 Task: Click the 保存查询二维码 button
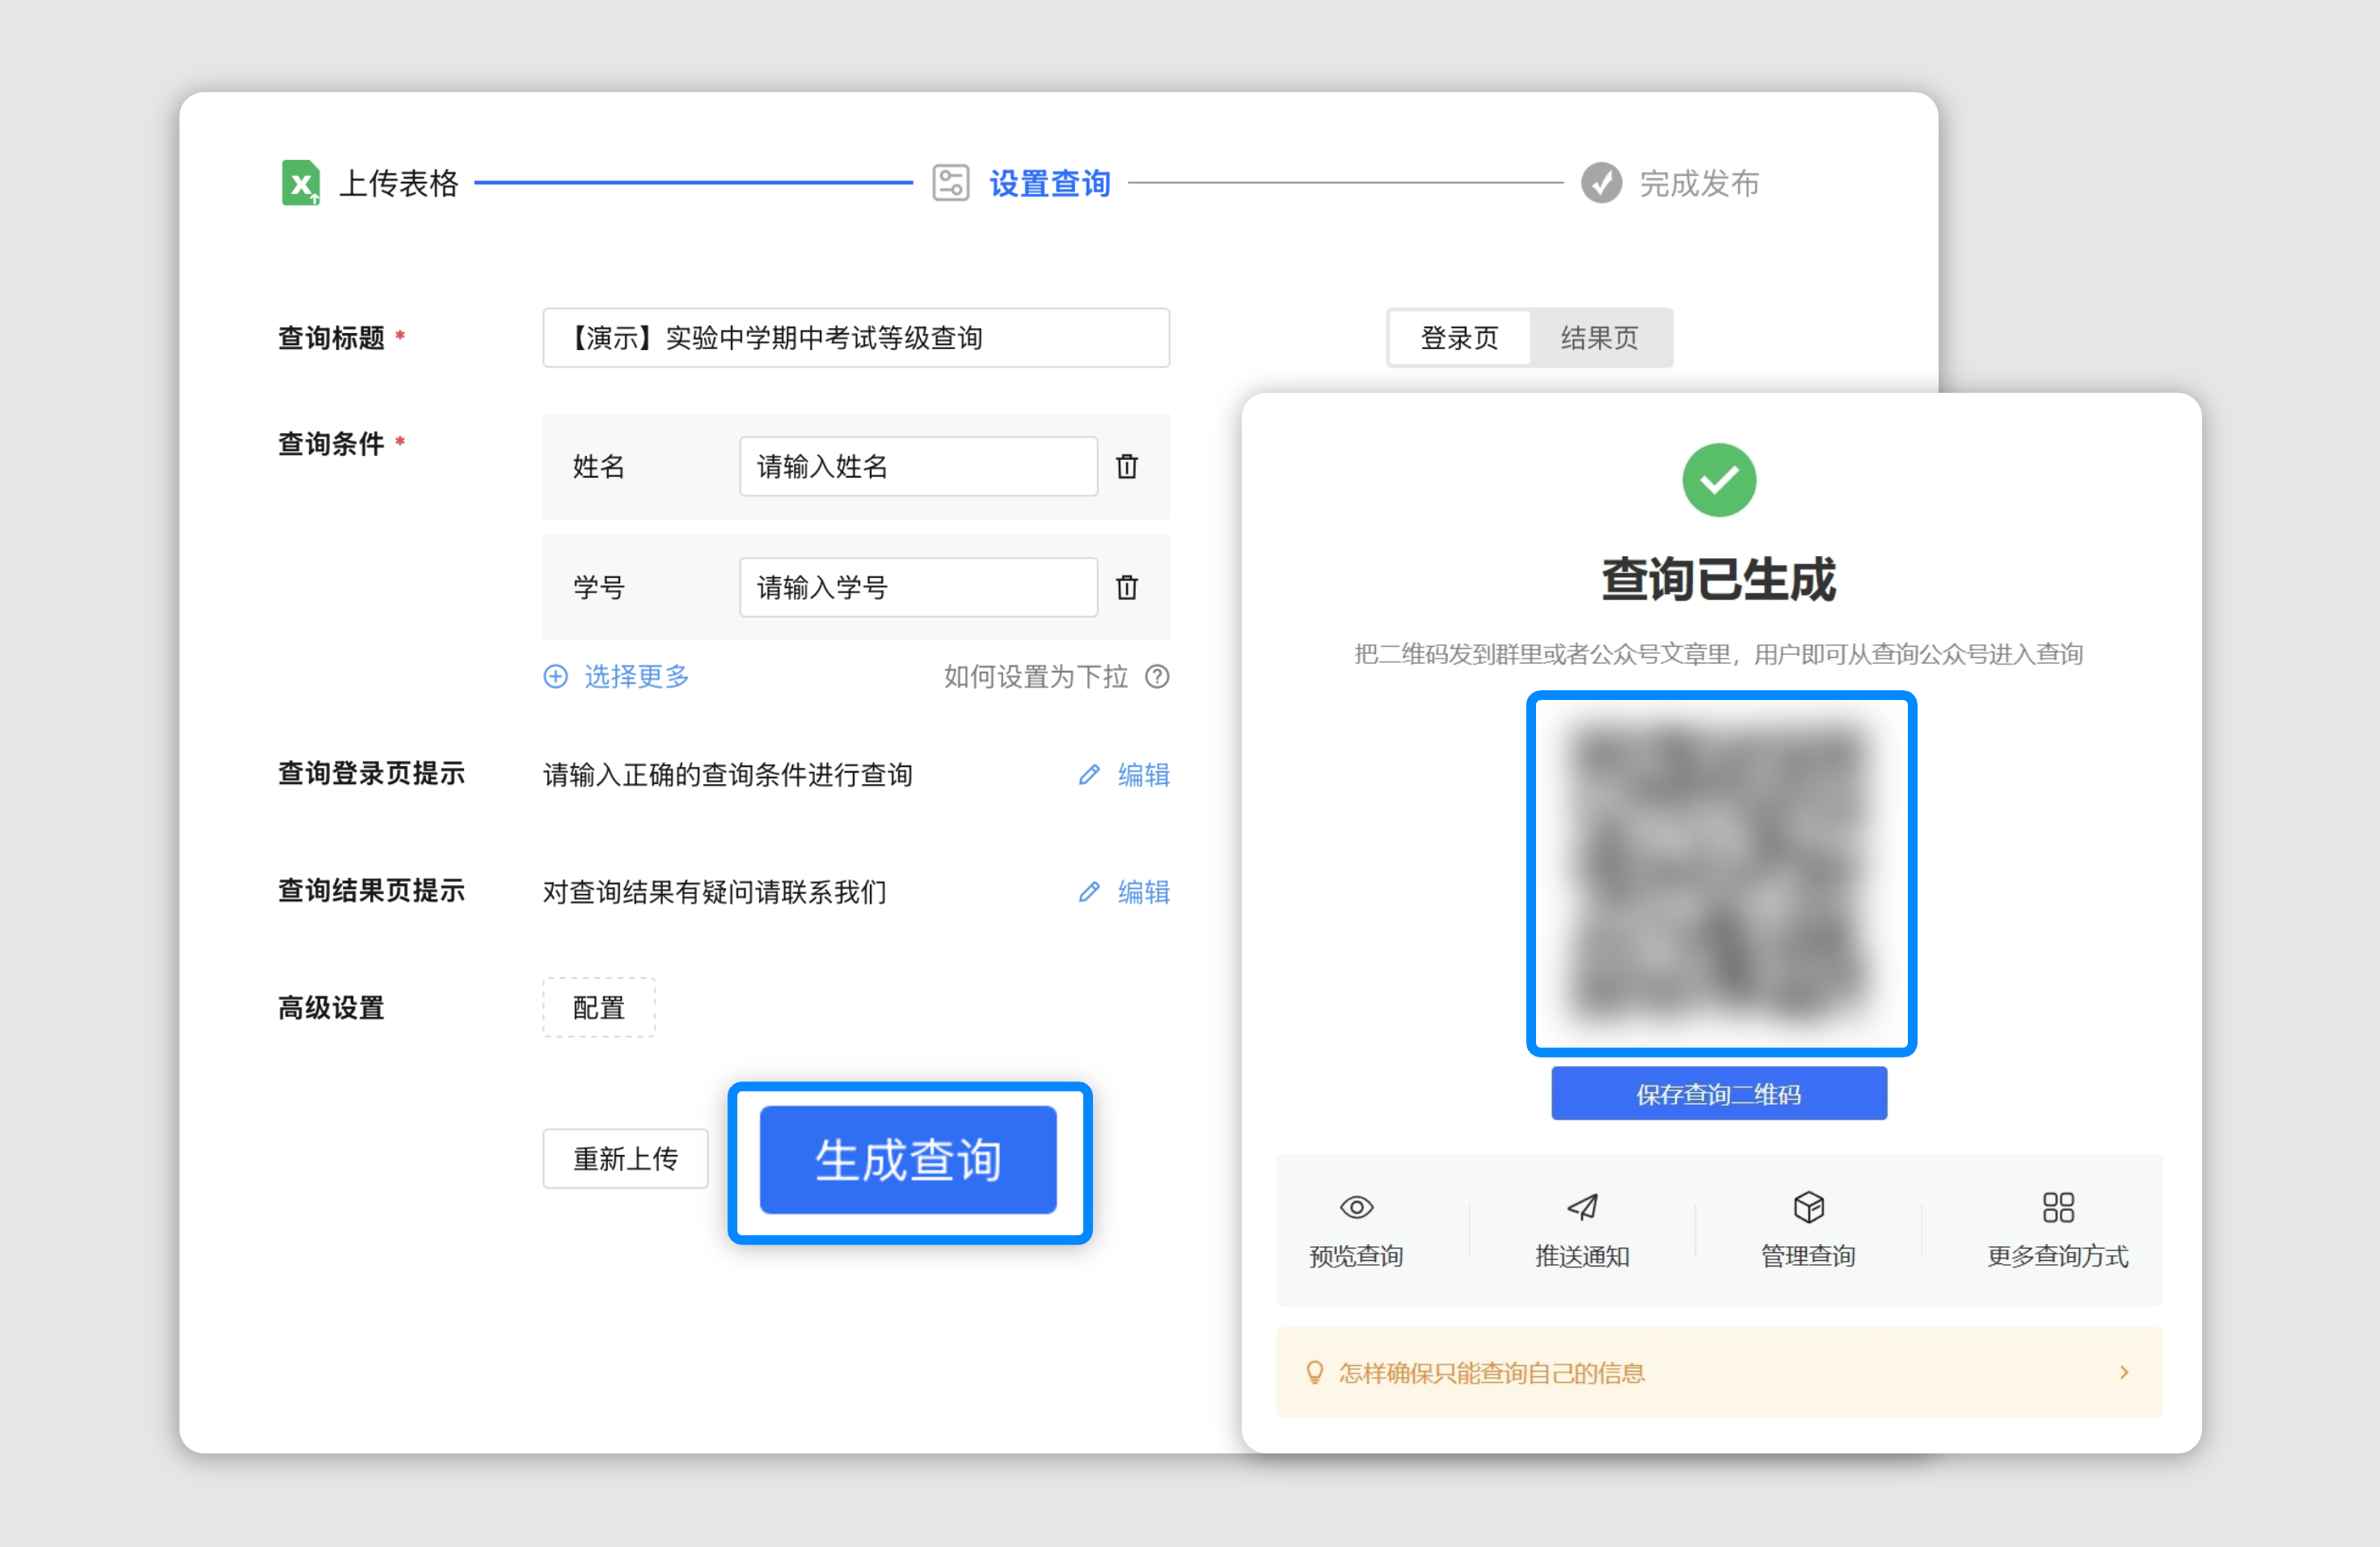point(1718,1094)
